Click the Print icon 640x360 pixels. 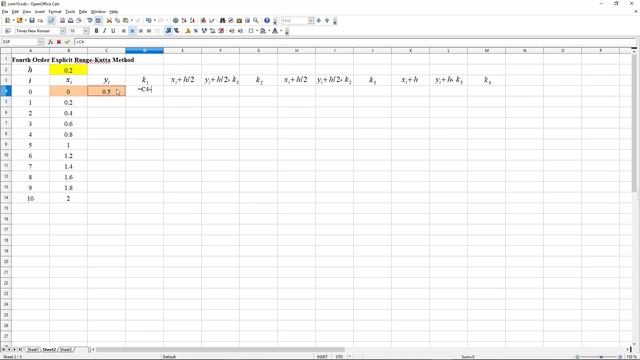click(x=71, y=20)
